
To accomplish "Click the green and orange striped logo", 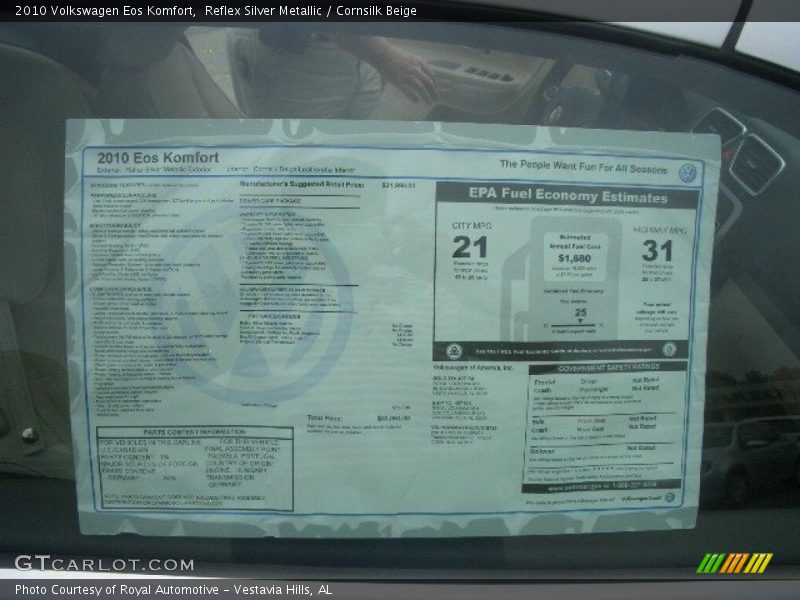I will 734,562.
